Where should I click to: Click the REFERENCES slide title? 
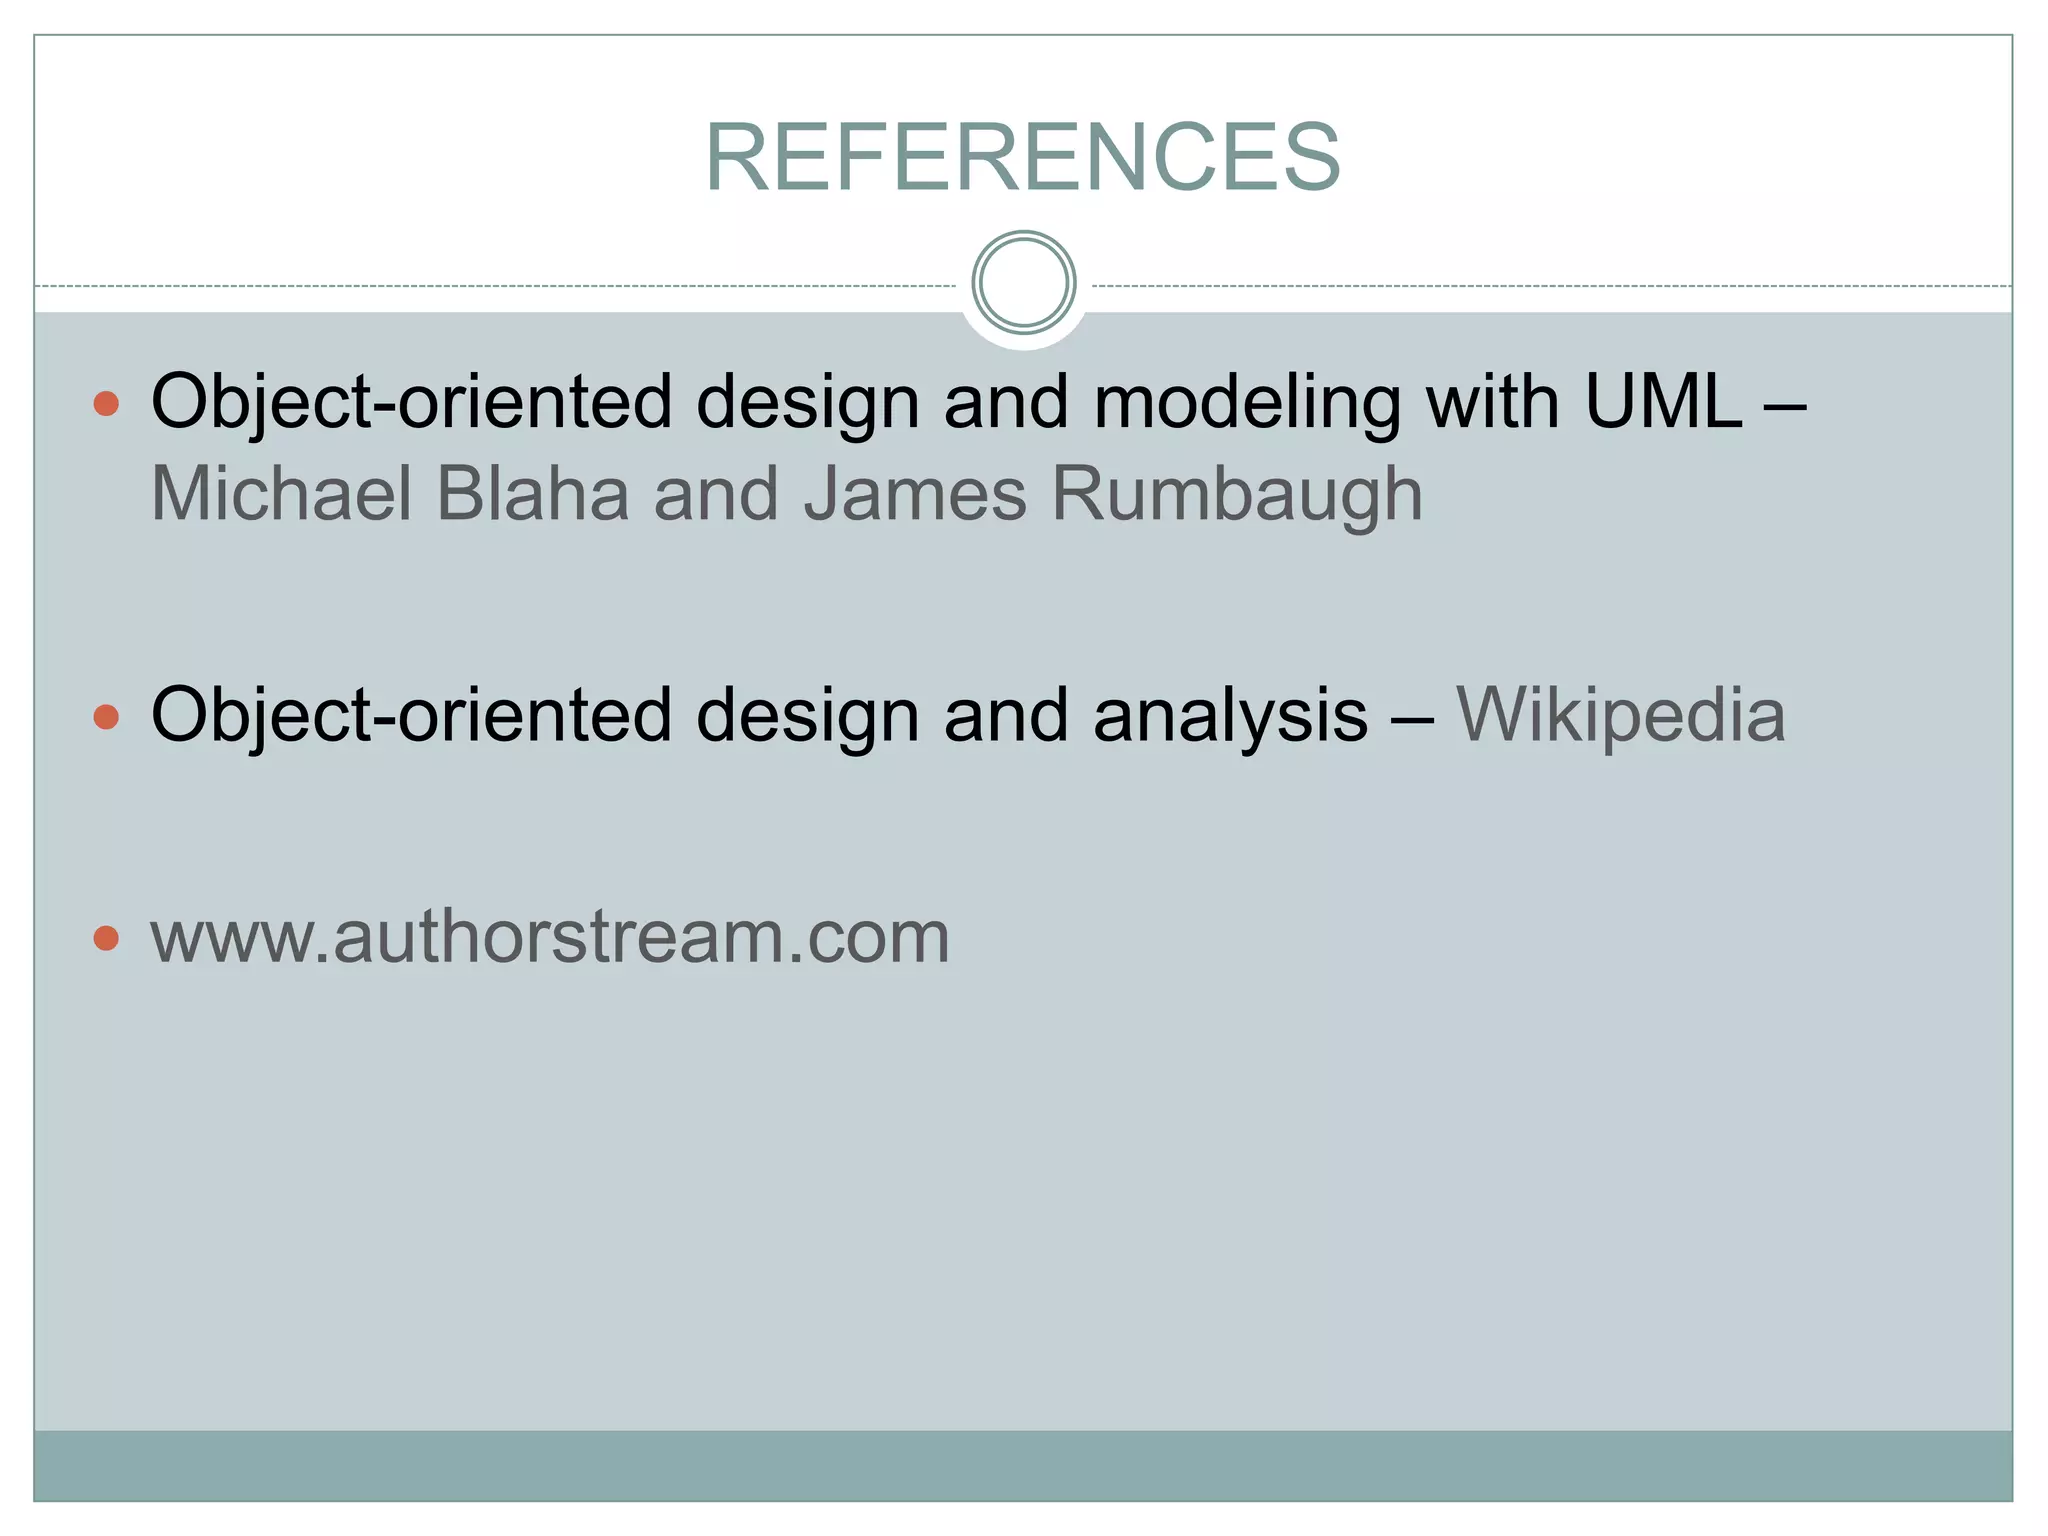pyautogui.click(x=1022, y=157)
